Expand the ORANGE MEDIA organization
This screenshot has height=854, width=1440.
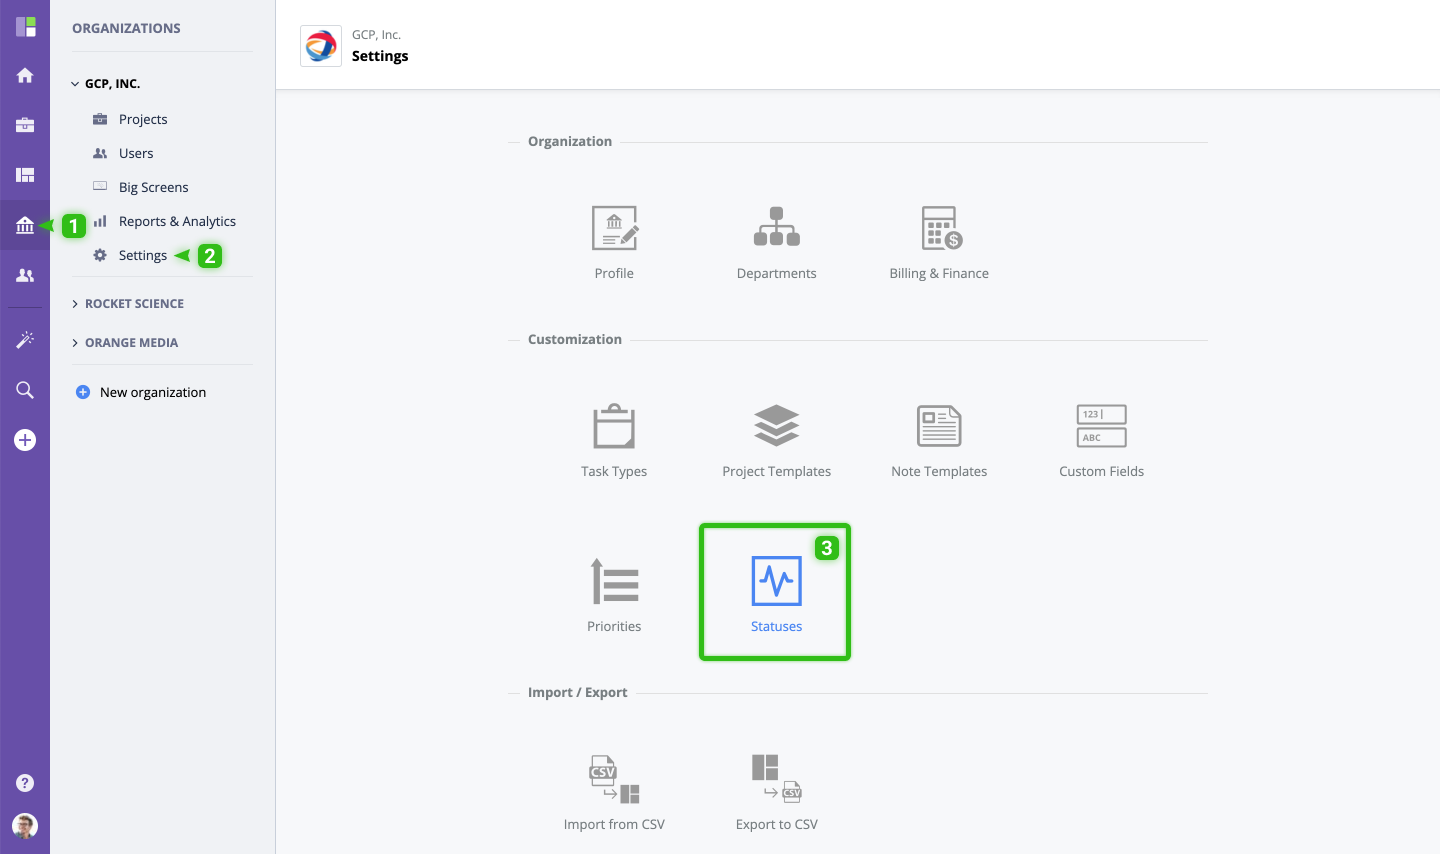coord(75,343)
